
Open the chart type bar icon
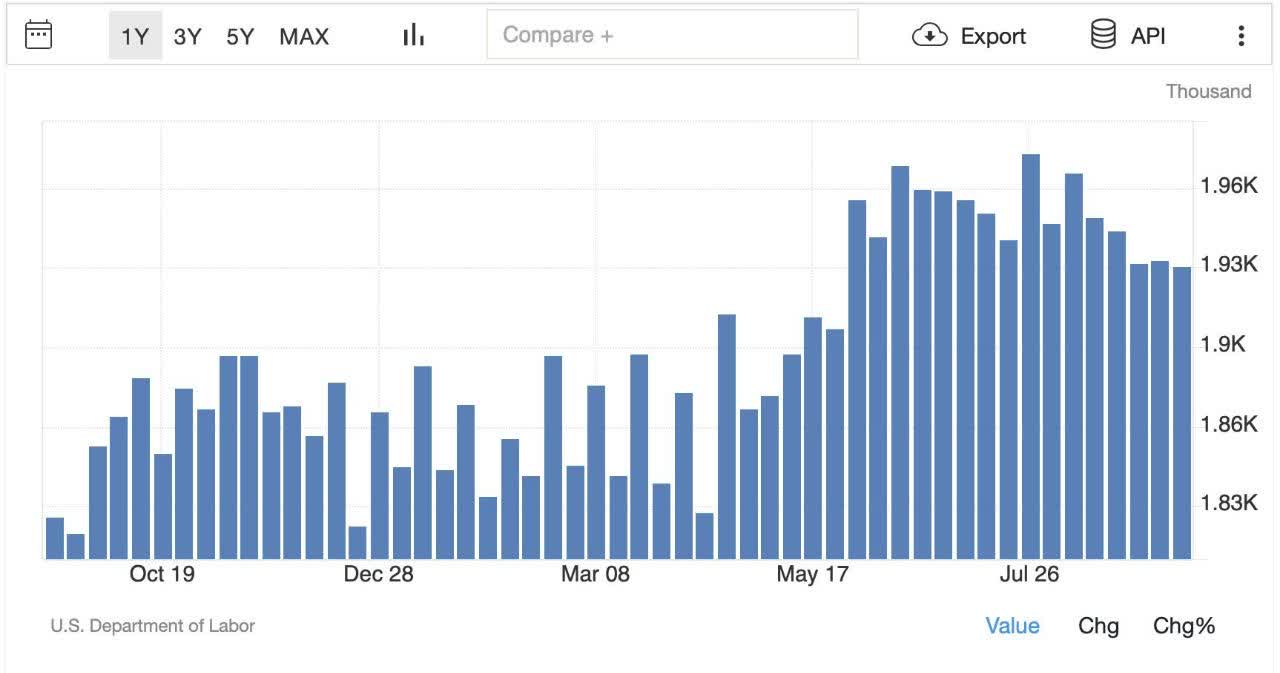[x=413, y=35]
